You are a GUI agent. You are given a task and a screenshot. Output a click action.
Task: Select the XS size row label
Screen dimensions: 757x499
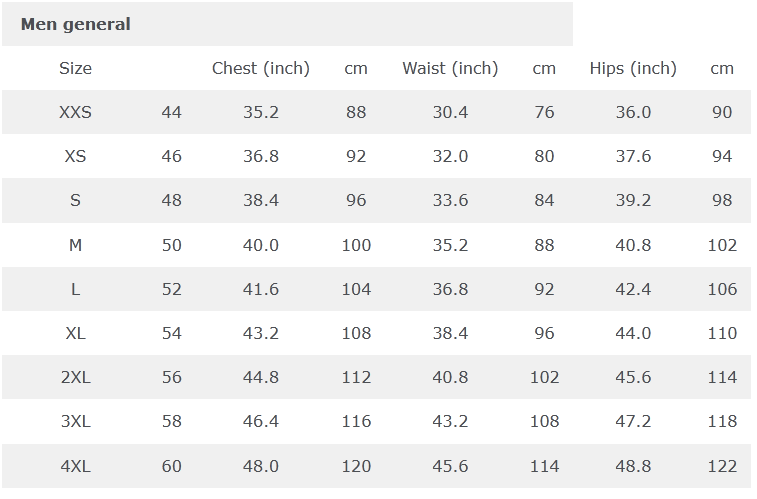click(x=75, y=156)
